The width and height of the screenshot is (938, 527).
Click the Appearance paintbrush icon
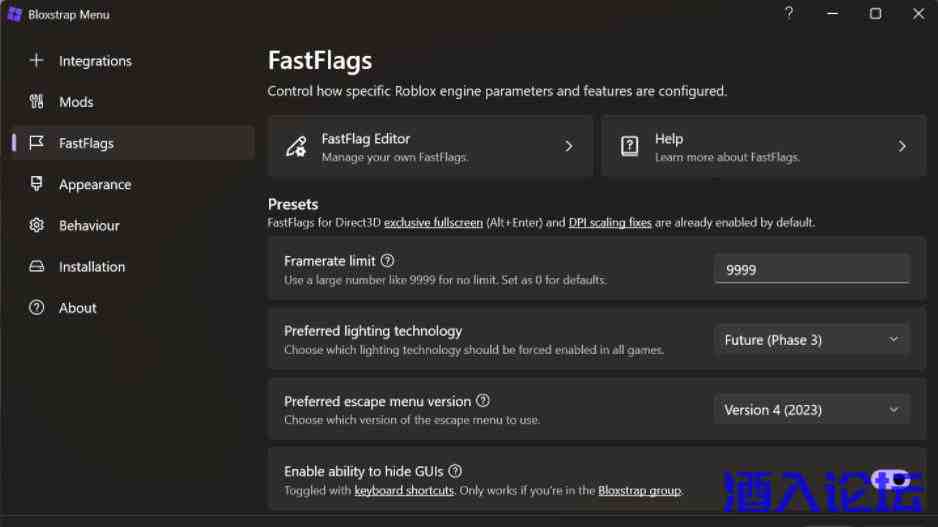point(37,184)
